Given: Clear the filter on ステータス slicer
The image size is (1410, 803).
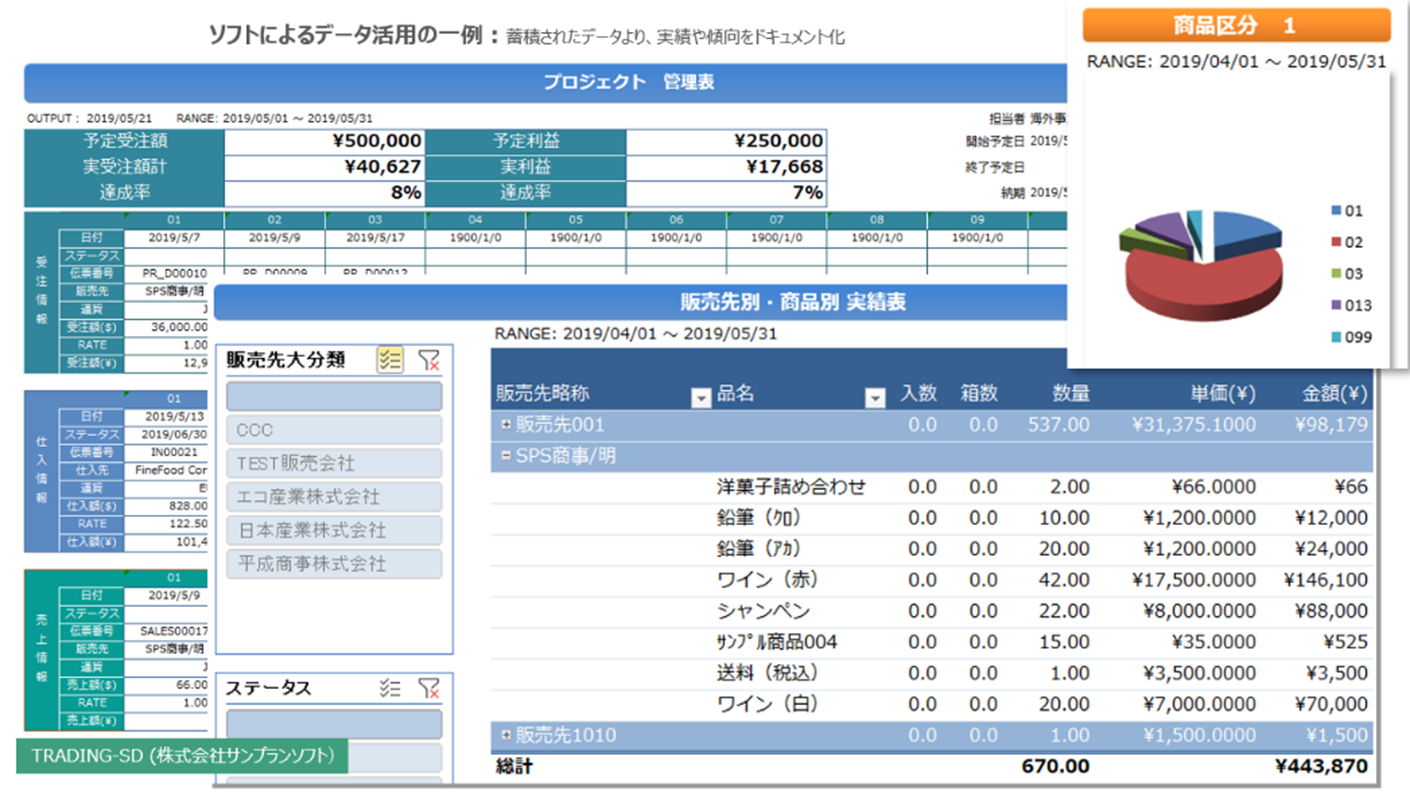Looking at the screenshot, I should [429, 688].
